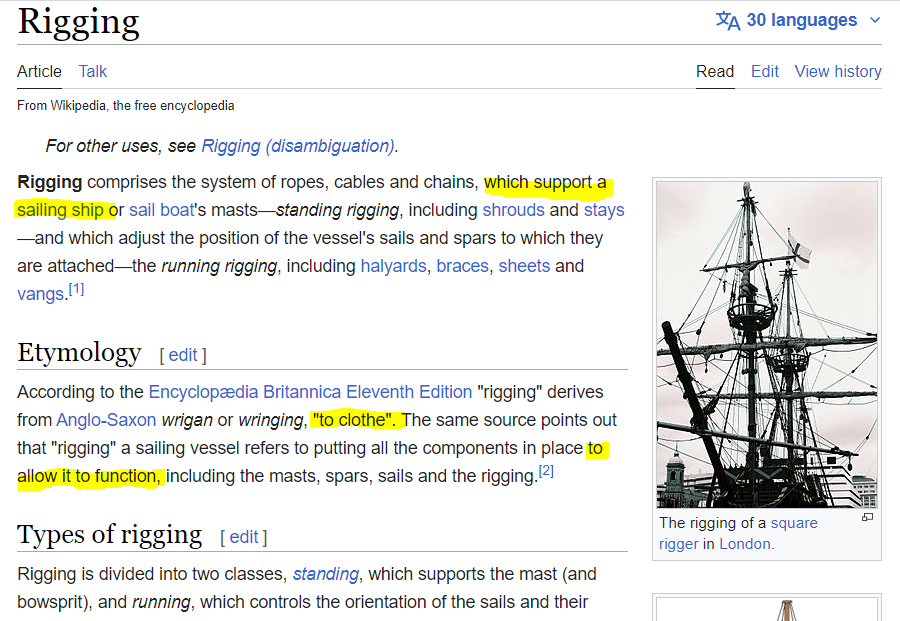Expand the languages chevron arrow
Image resolution: width=900 pixels, height=621 pixels.
875,20
